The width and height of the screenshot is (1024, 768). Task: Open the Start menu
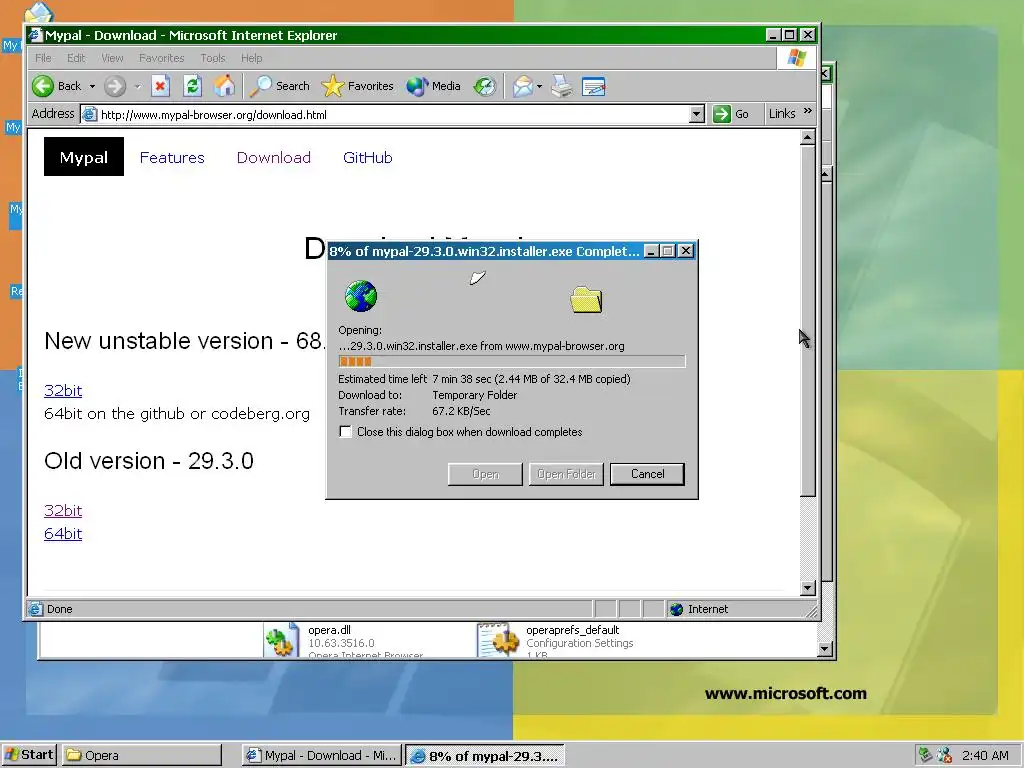coord(29,755)
